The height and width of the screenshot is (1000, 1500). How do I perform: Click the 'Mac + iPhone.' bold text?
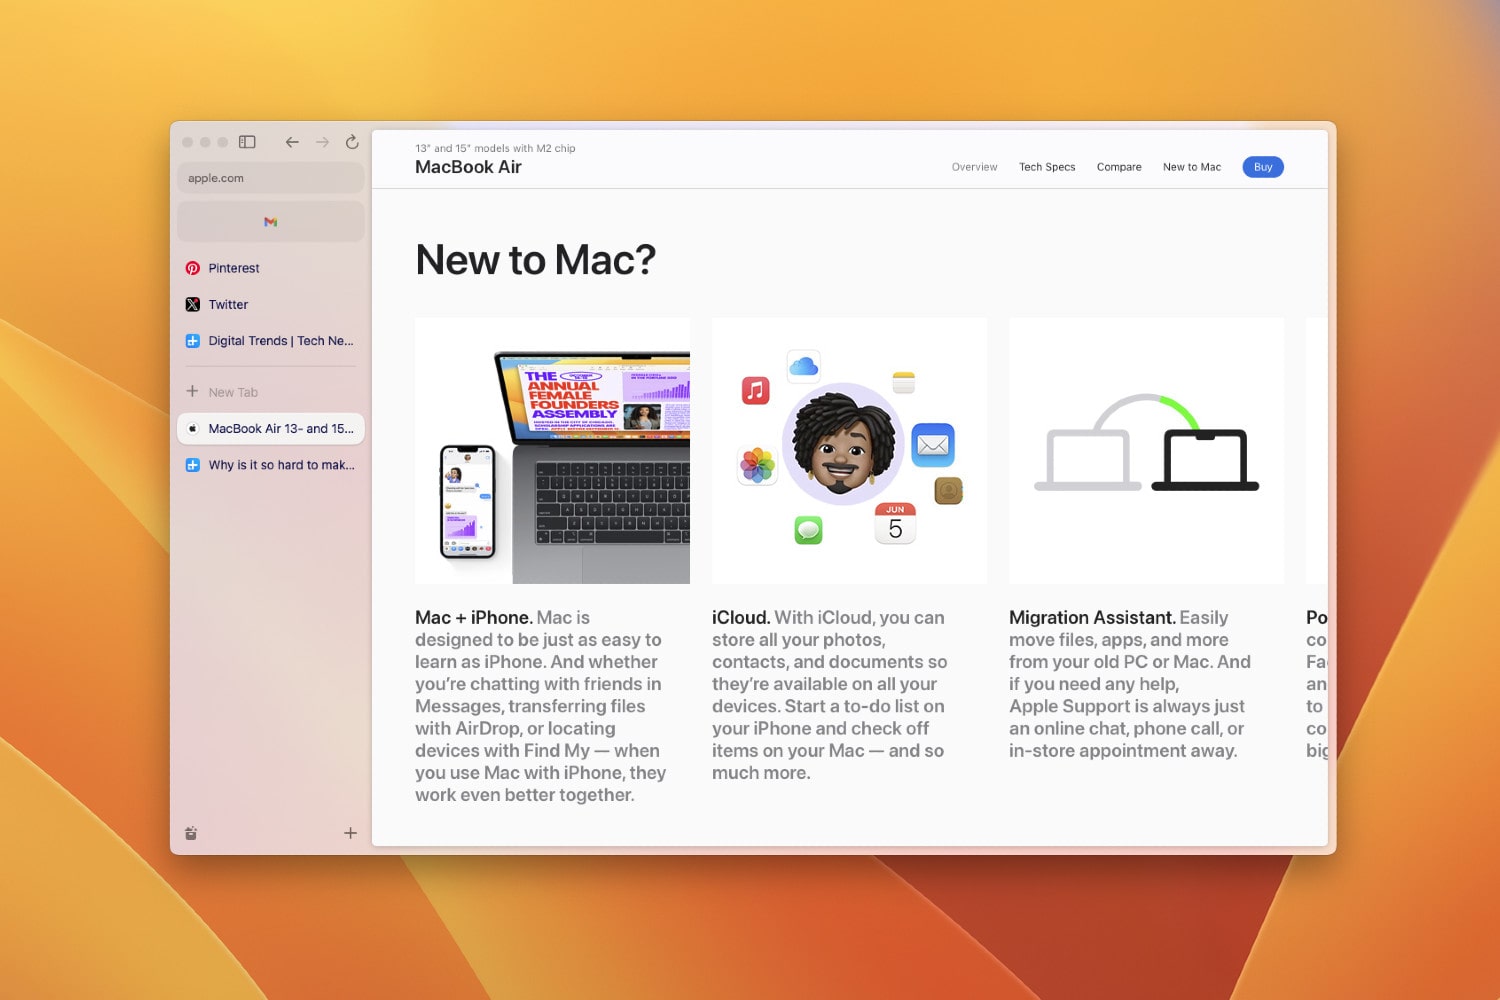pos(474,617)
